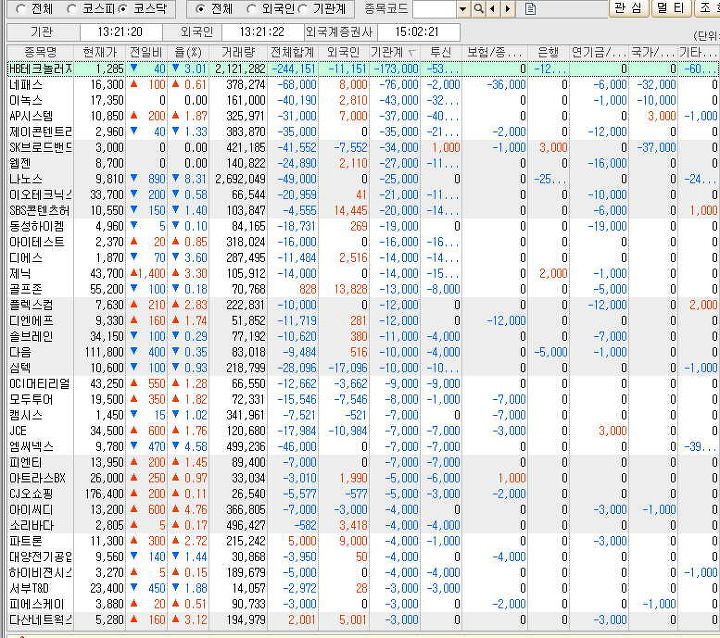Sort by 율(%) column header

coord(188,52)
